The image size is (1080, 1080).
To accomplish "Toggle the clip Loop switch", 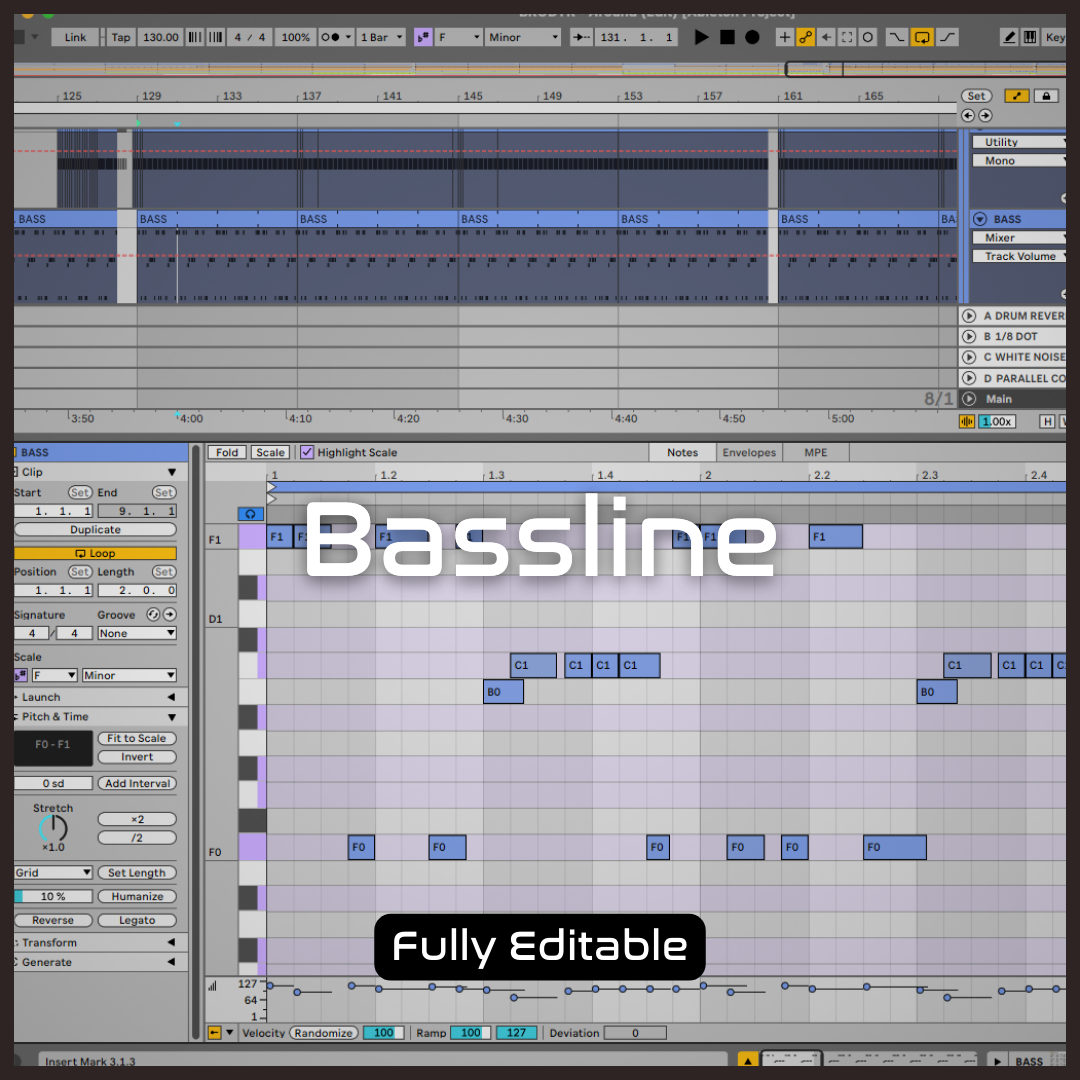I will (x=95, y=553).
